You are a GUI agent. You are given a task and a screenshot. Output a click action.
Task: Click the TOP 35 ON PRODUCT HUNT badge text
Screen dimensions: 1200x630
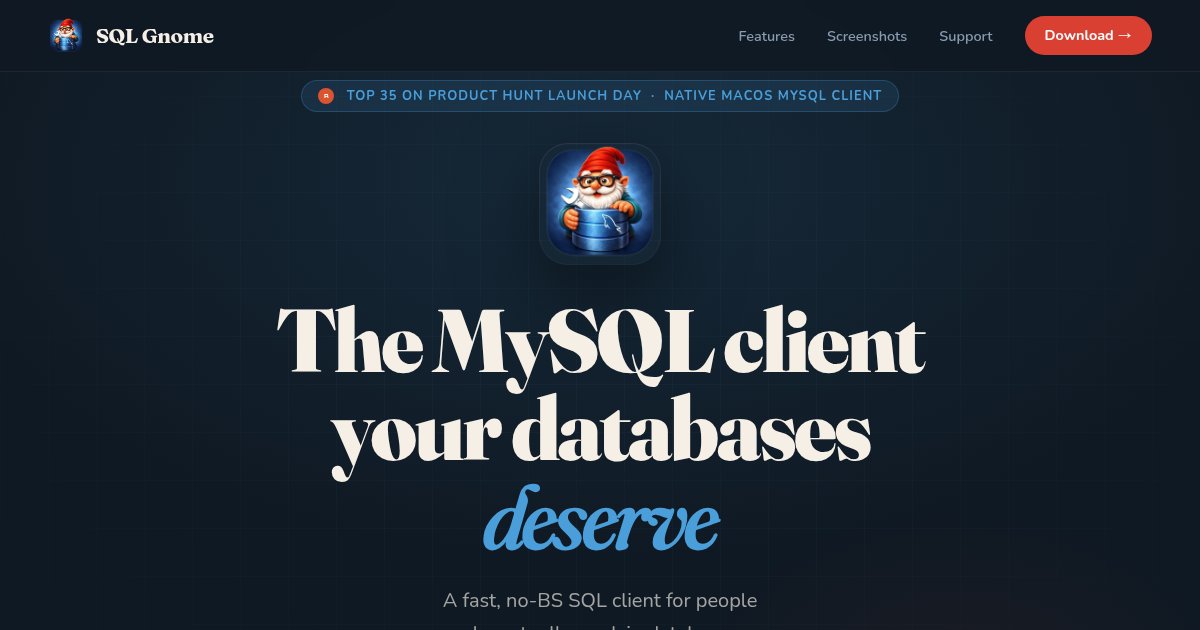tap(493, 96)
